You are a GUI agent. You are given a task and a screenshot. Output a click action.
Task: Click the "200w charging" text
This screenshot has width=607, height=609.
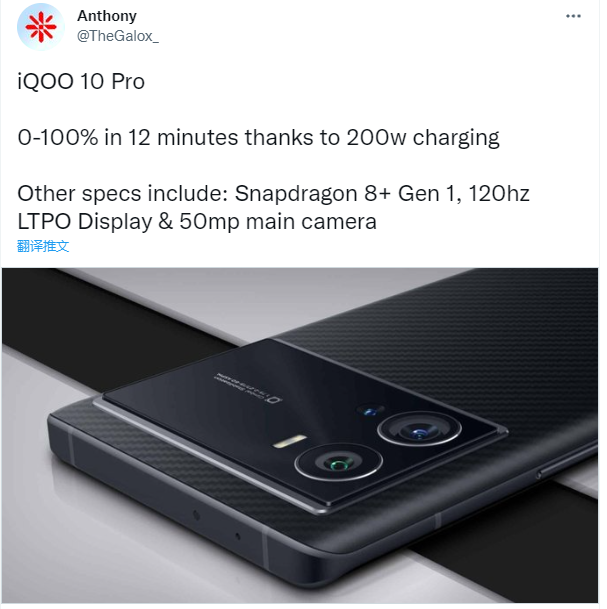tap(423, 138)
